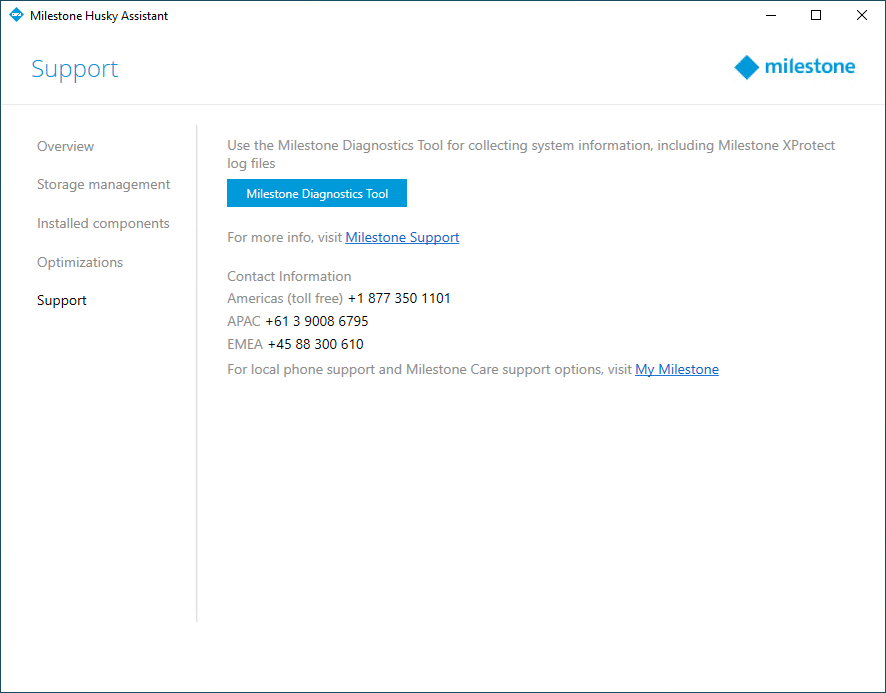Minimize the Husky Assistant window
The image size is (886, 693).
tap(771, 15)
